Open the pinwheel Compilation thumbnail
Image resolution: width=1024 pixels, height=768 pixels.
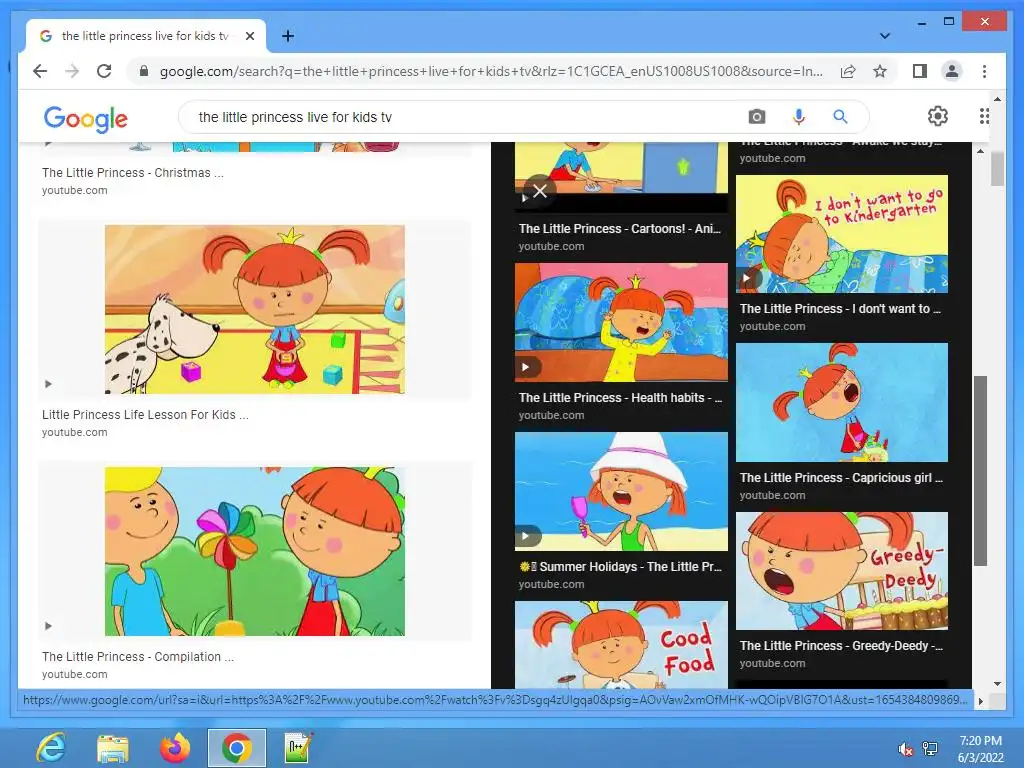point(255,551)
